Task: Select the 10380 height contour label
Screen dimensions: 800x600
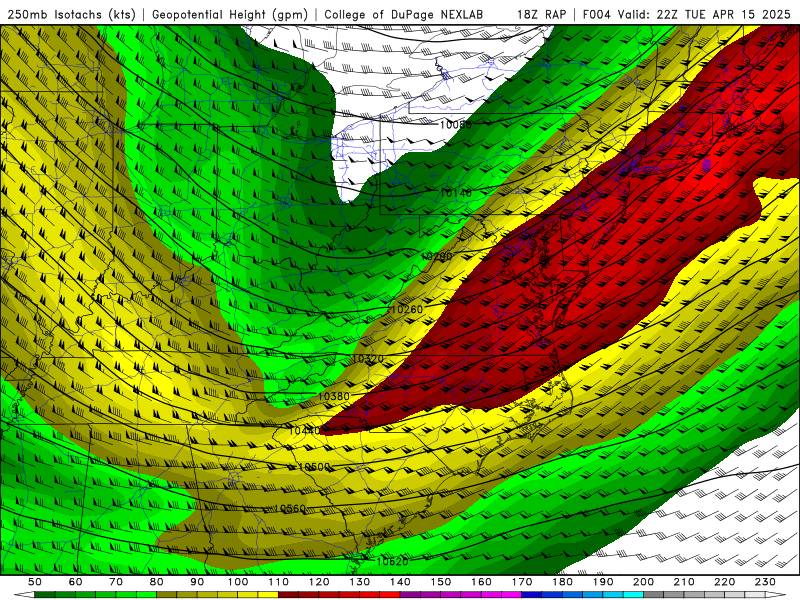Action: tap(334, 396)
